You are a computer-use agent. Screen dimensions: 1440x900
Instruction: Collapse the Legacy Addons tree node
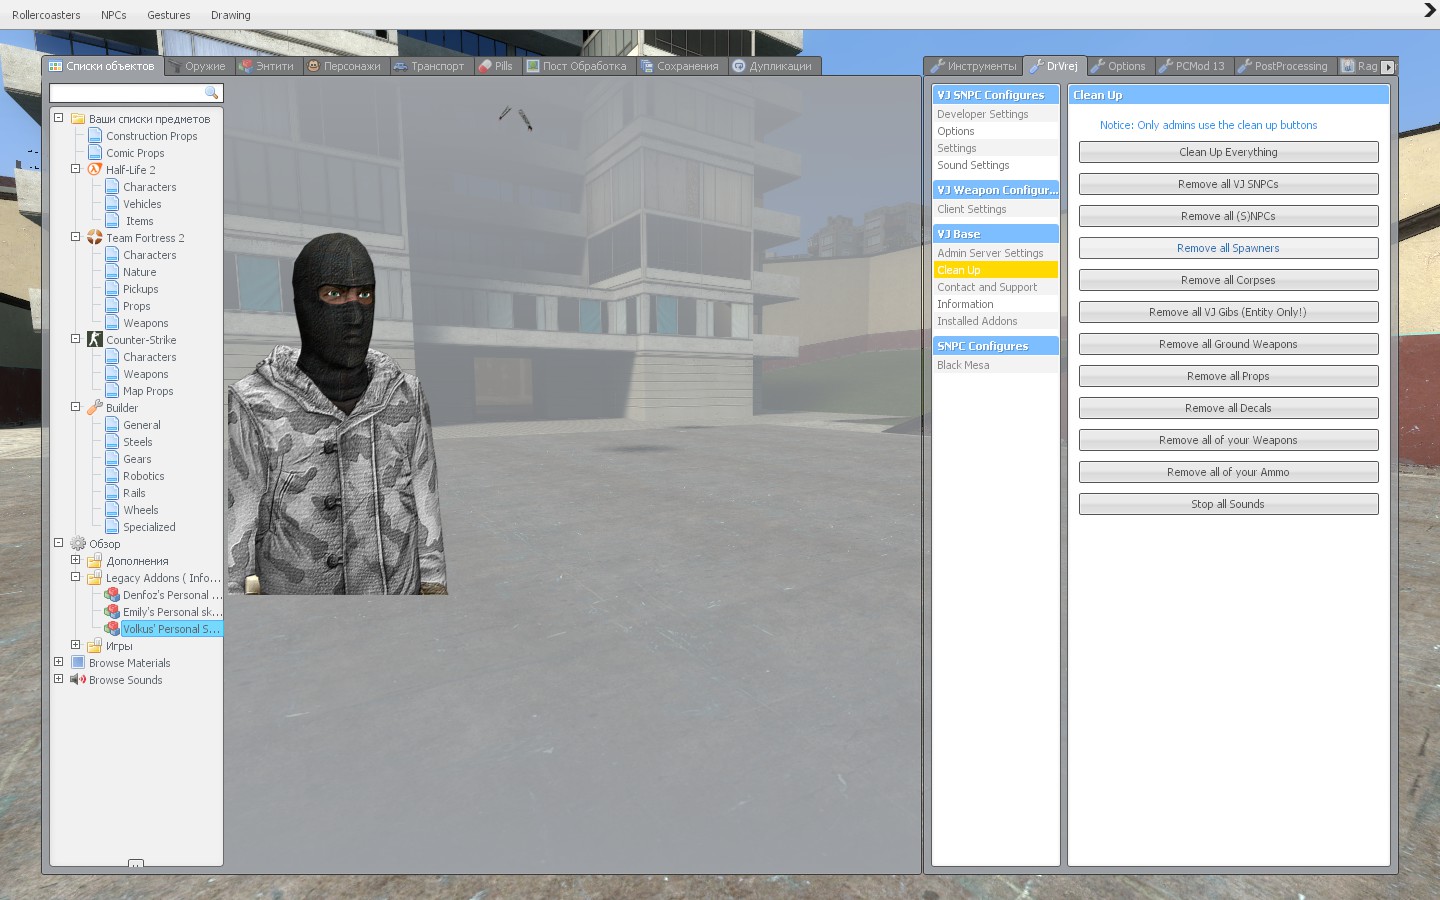75,577
